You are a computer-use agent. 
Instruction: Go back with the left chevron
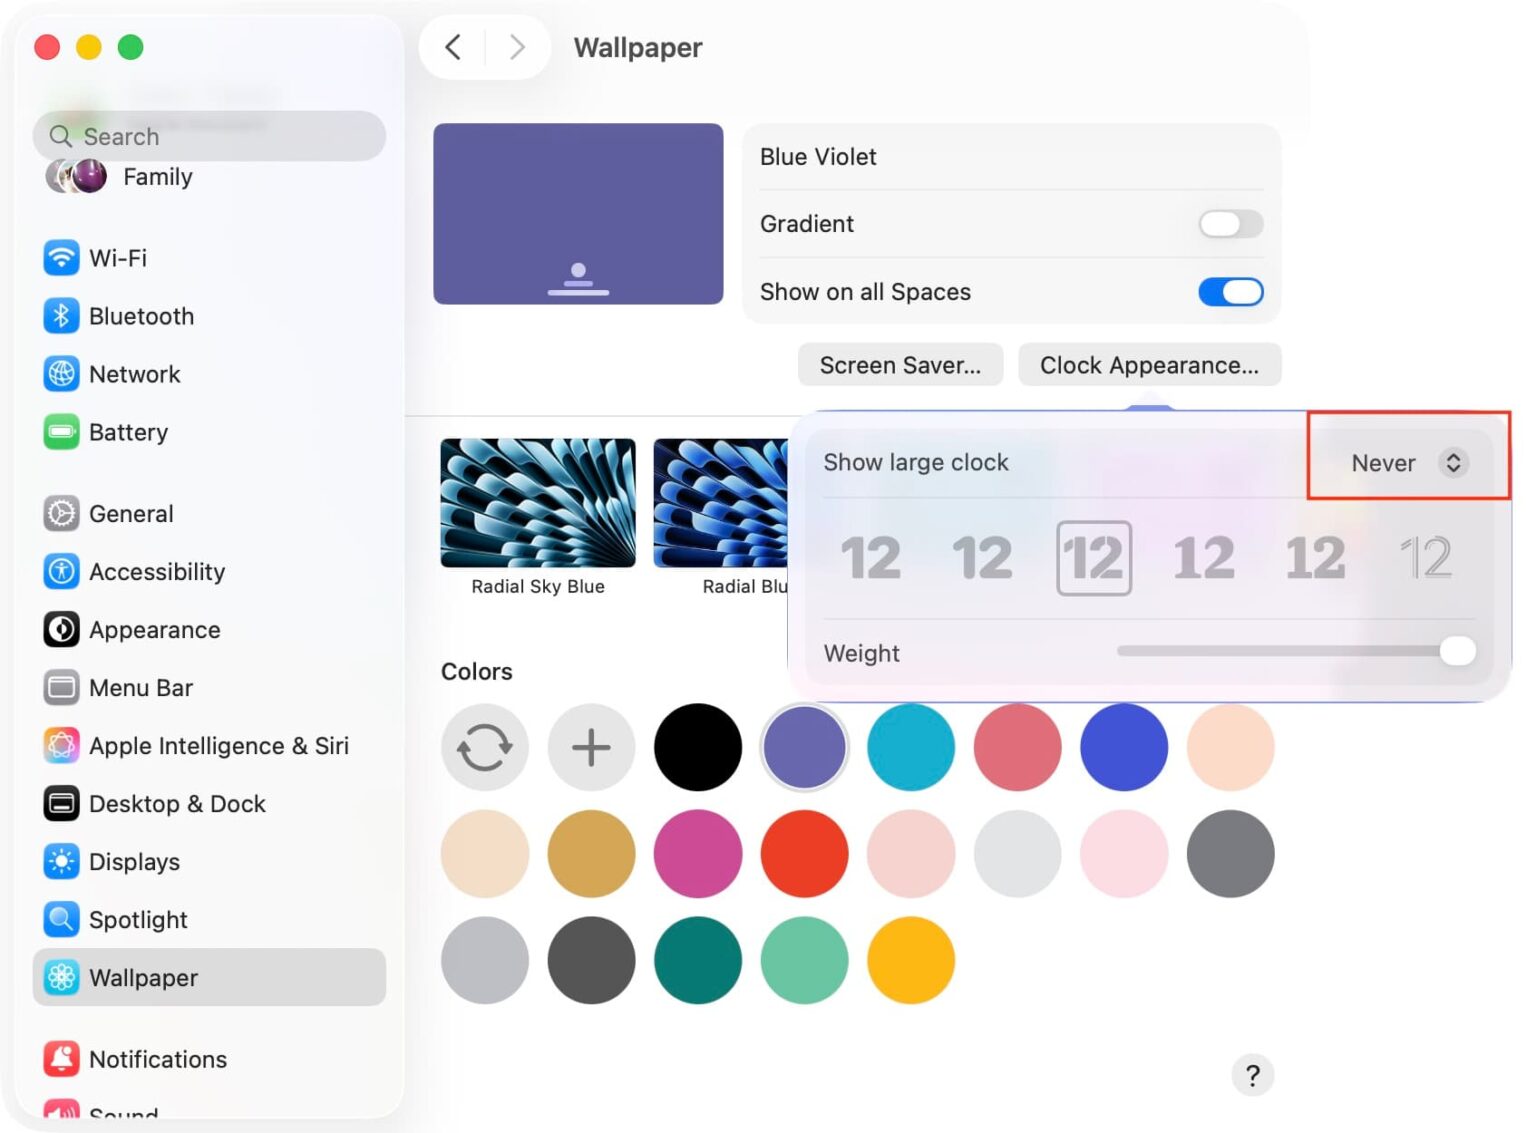(453, 47)
